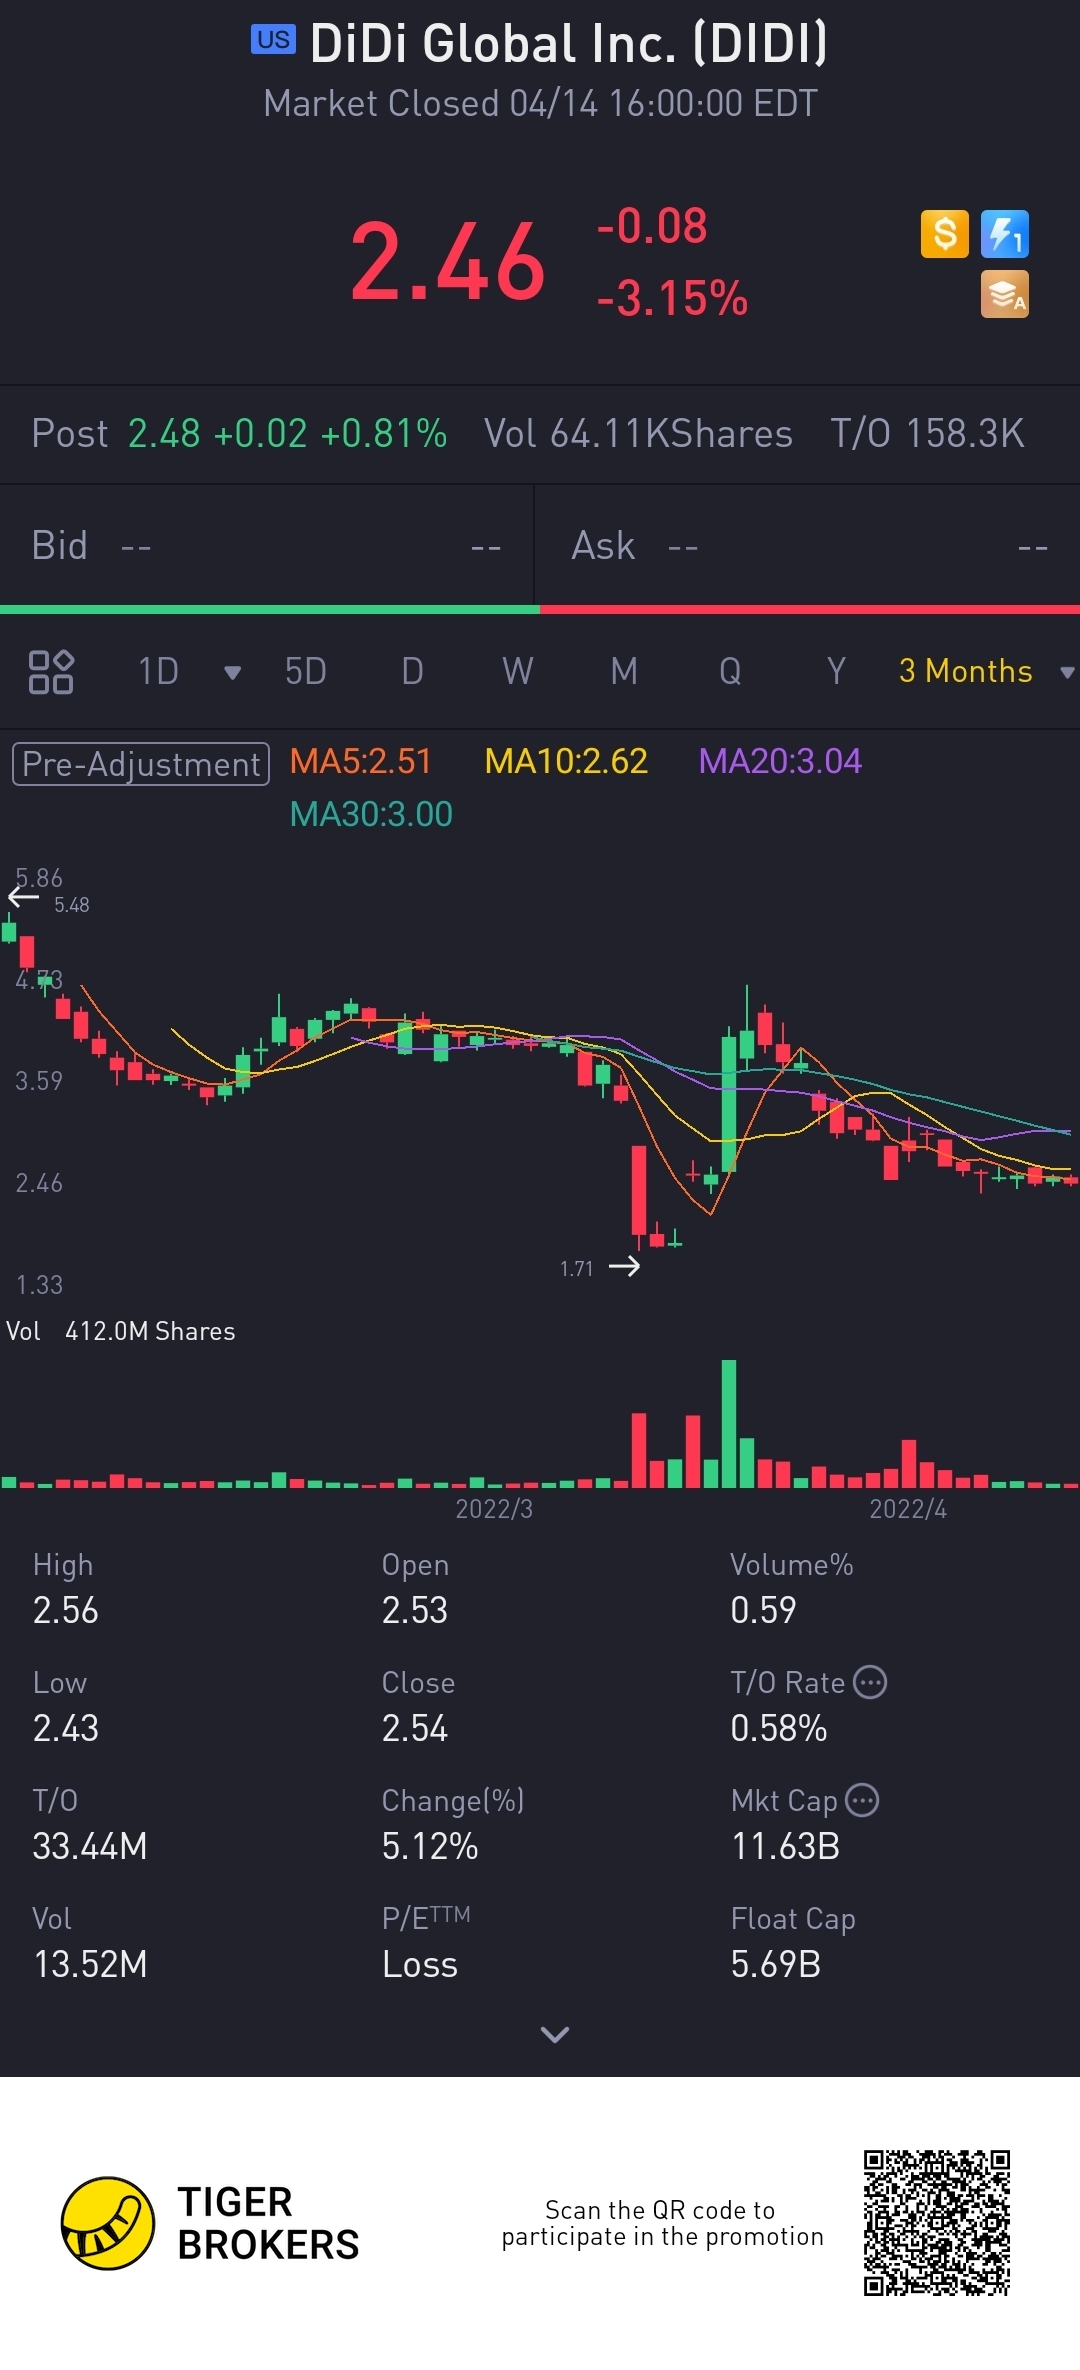Tap the Open value 2.53
The height and width of the screenshot is (2370, 1080).
[x=415, y=1611]
